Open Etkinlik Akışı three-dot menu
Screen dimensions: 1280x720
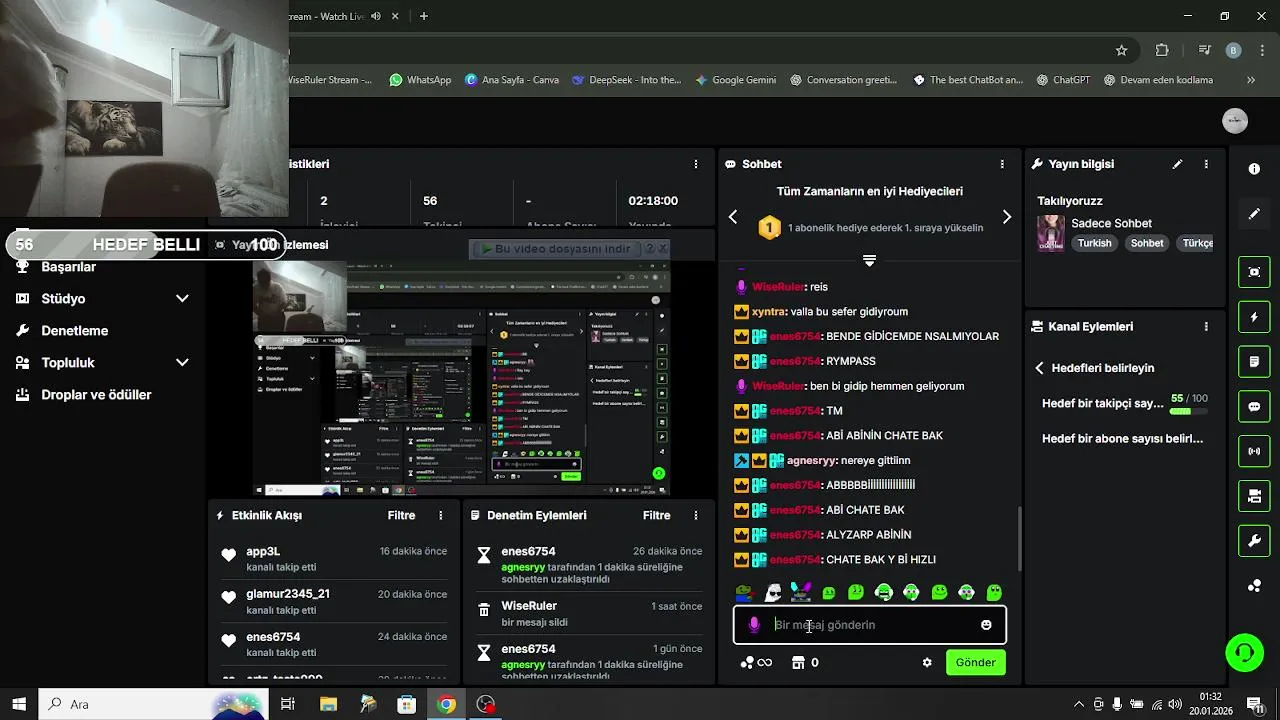click(441, 515)
